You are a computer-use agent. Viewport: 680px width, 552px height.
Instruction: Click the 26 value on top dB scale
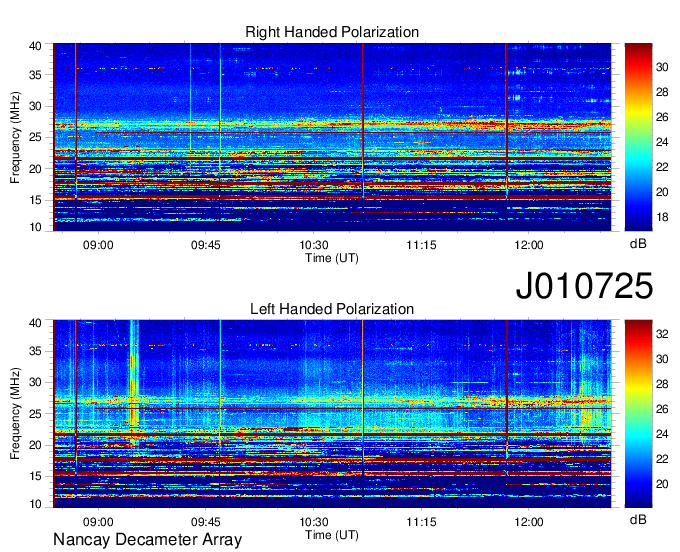662,117
